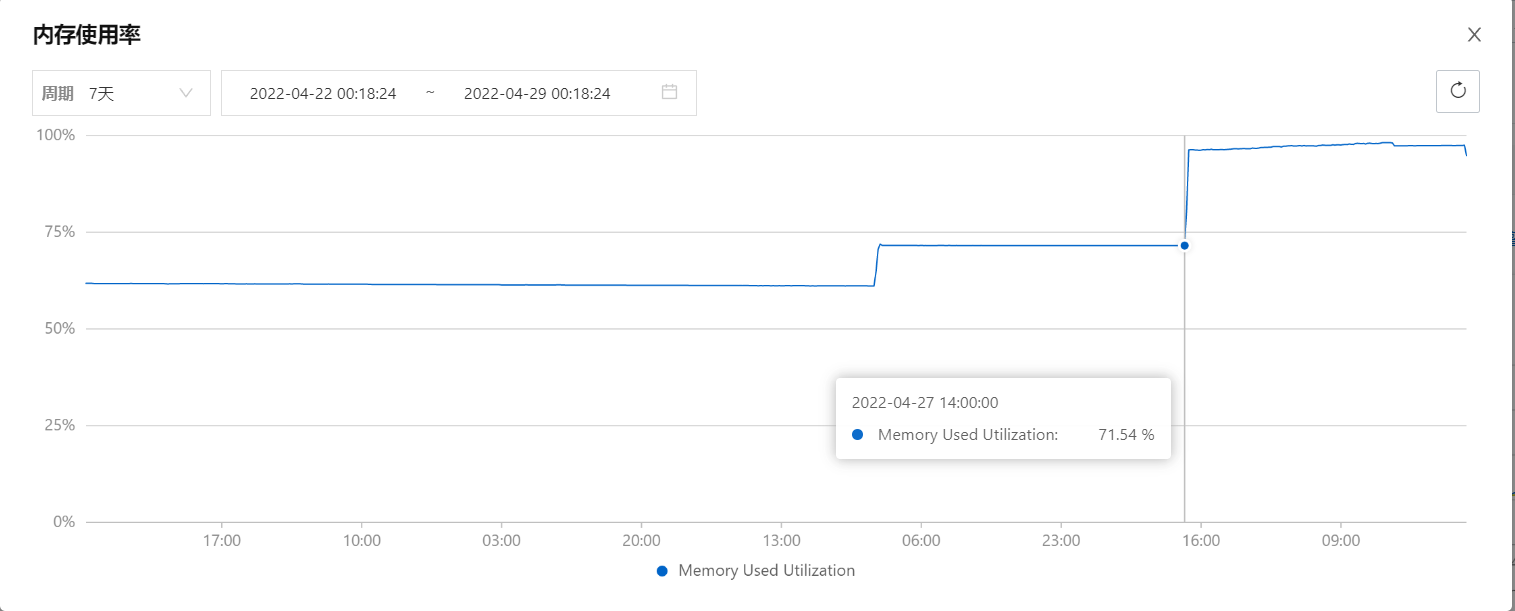The image size is (1515, 611).
Task: Expand the 周期 7天 period dropdown
Action: [121, 93]
